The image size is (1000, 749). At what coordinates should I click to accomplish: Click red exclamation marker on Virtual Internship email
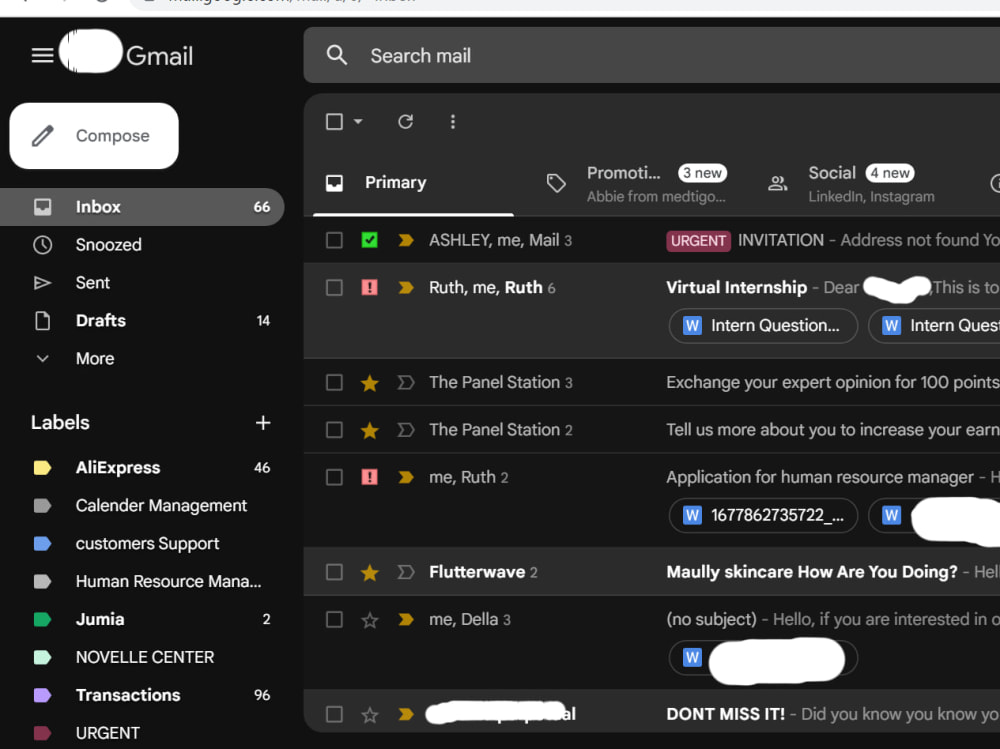[x=369, y=287]
